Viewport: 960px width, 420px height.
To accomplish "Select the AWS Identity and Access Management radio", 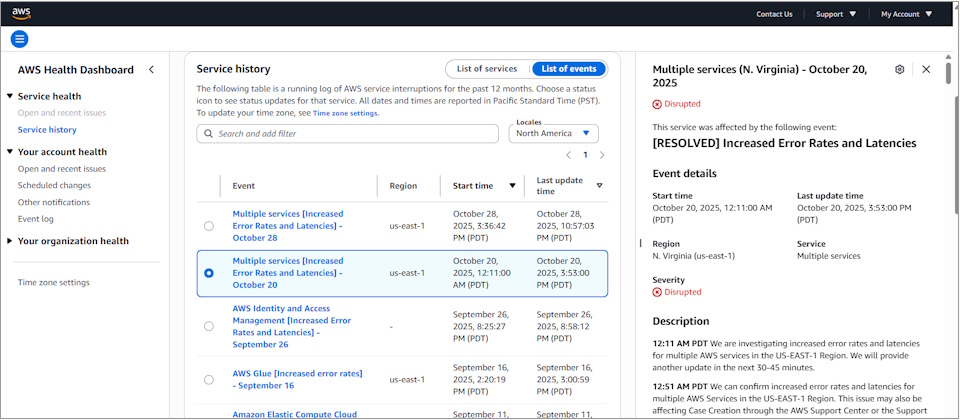I will click(x=208, y=326).
